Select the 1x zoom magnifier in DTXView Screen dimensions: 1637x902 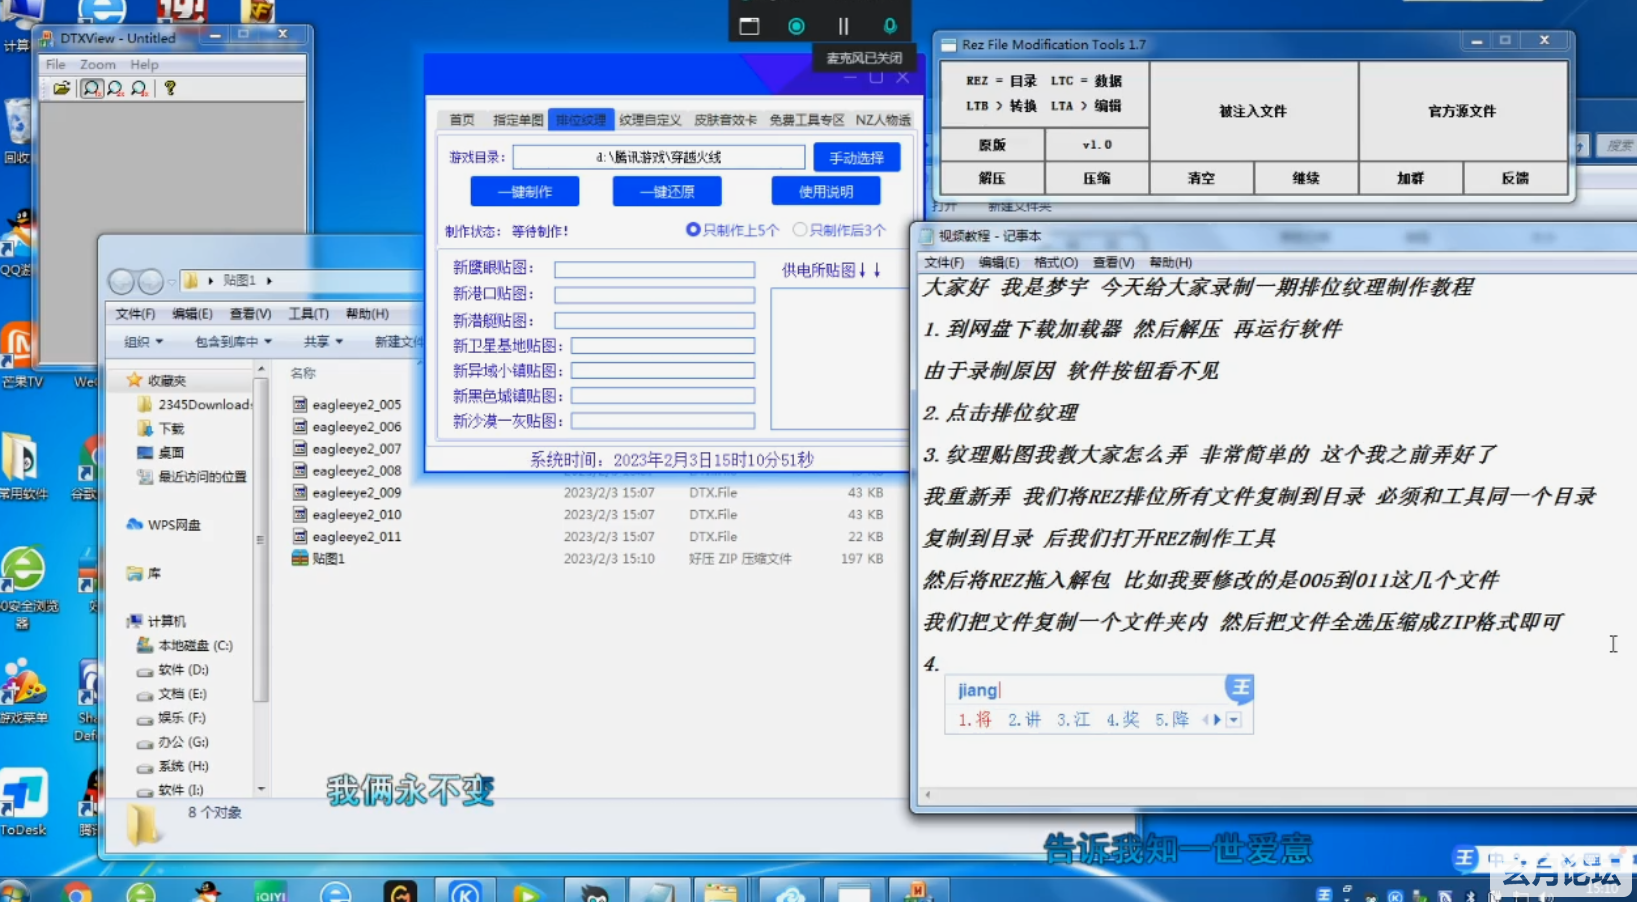[x=91, y=88]
